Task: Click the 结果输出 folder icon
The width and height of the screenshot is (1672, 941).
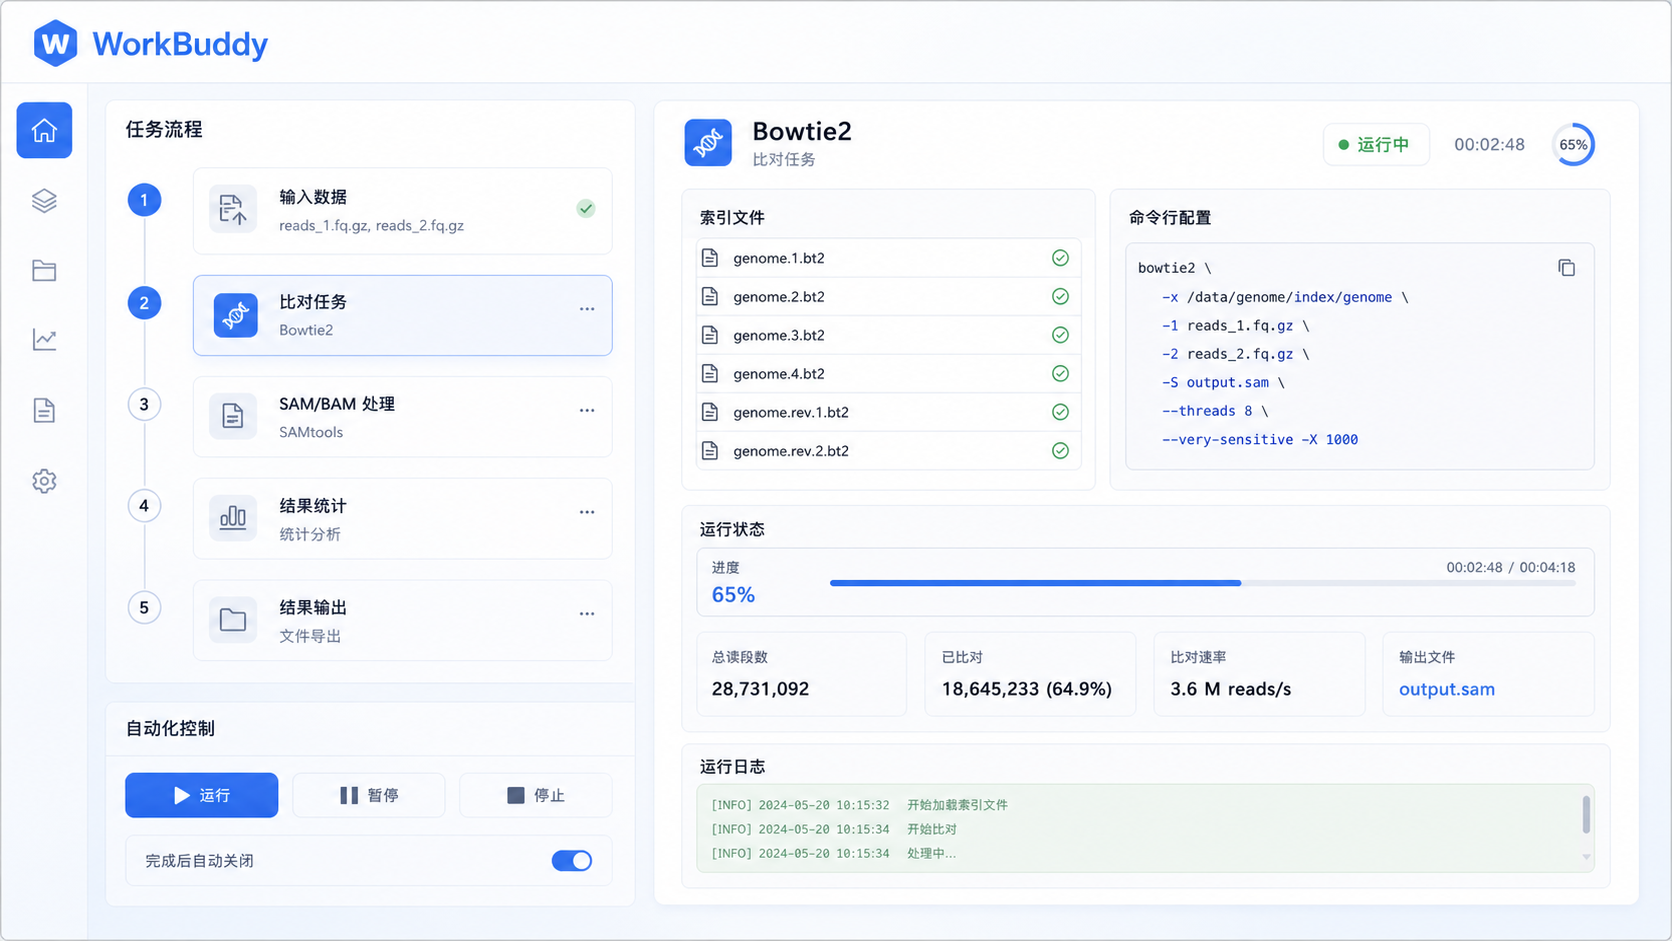Action: 233,620
